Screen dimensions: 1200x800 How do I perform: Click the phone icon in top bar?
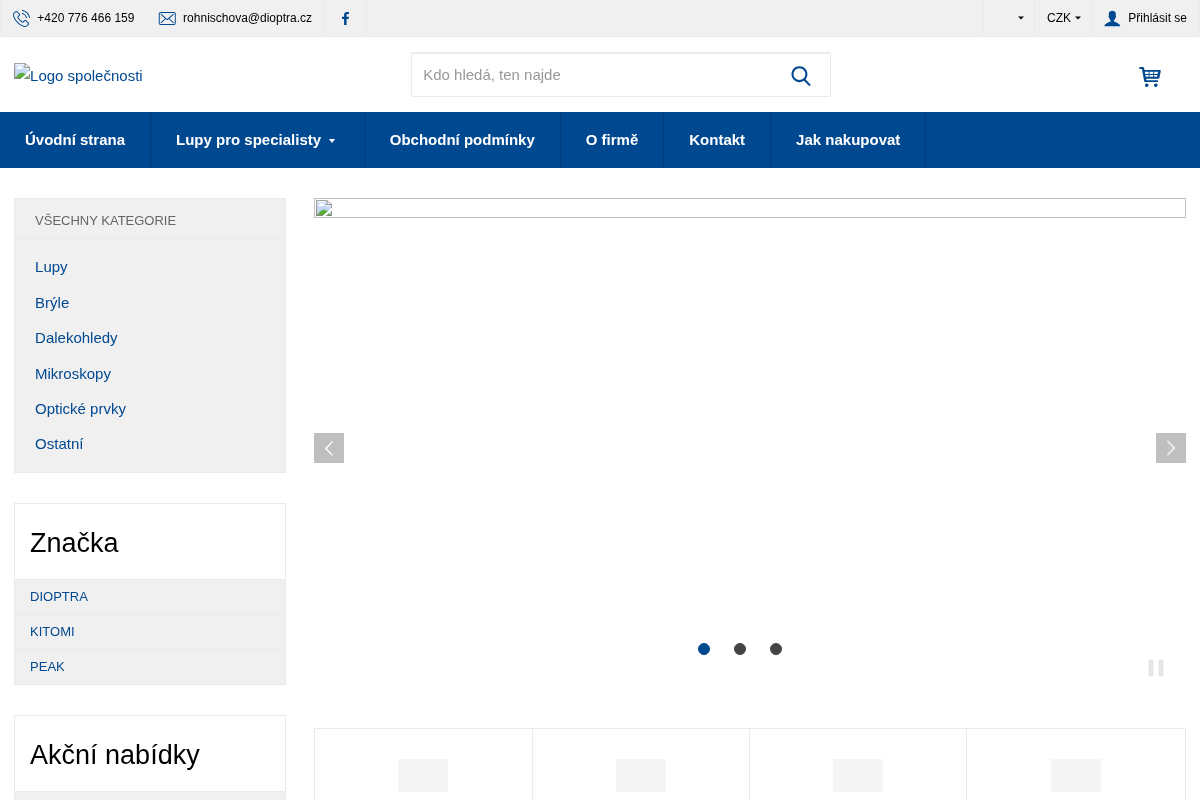click(21, 18)
